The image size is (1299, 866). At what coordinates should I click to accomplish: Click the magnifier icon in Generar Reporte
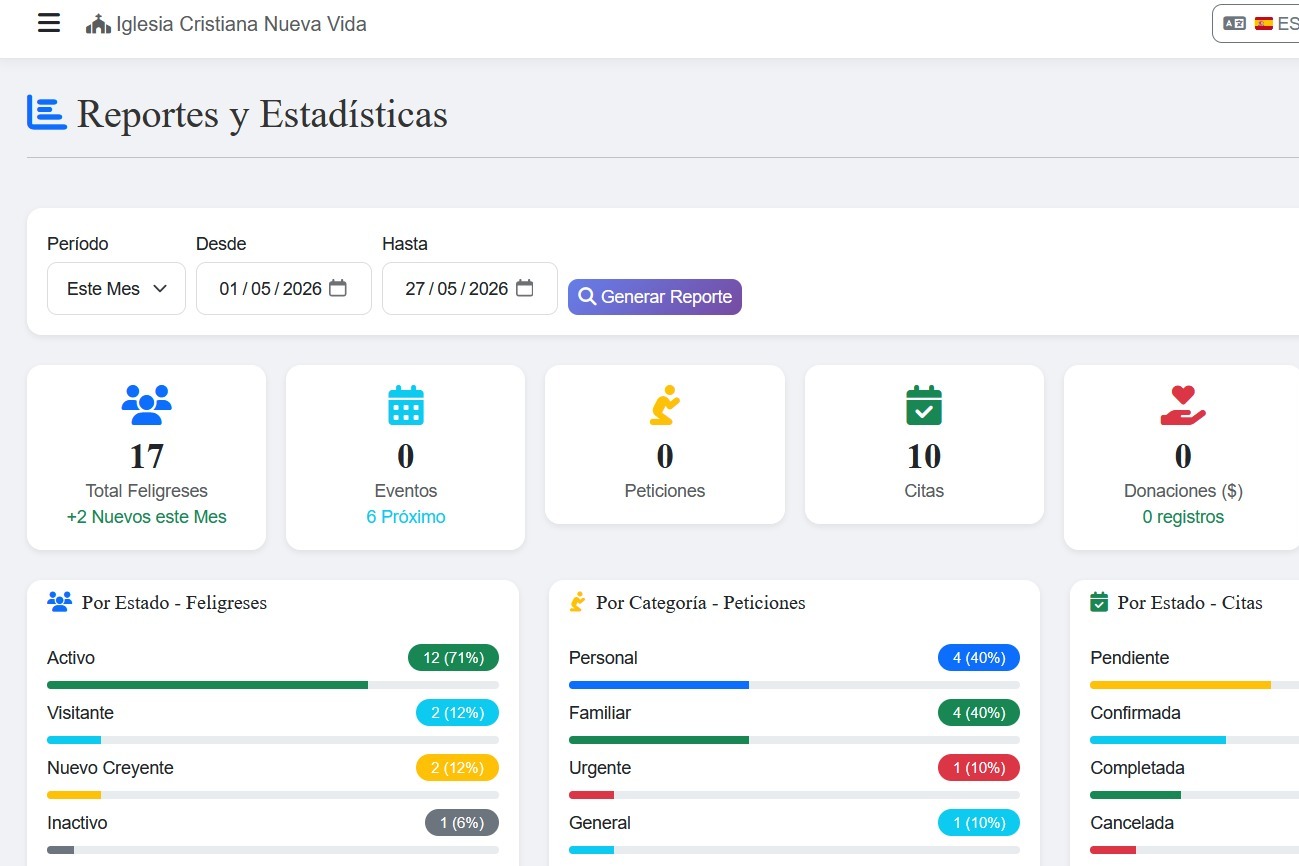point(587,297)
